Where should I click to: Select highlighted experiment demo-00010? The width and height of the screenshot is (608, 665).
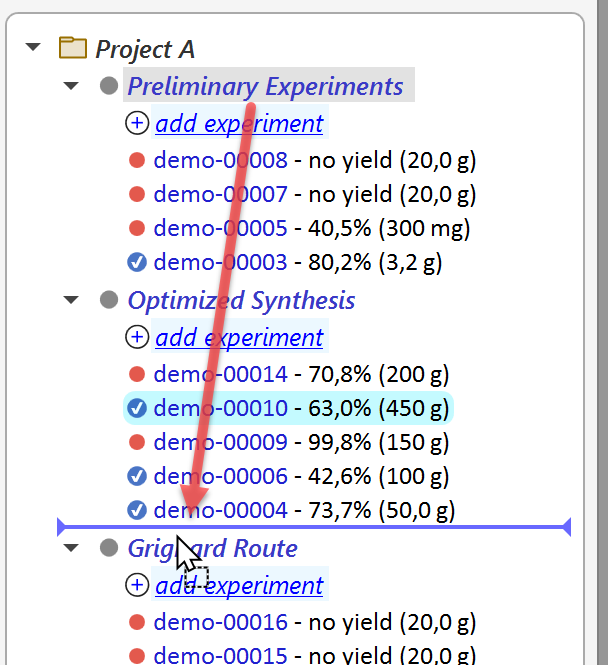pos(288,408)
